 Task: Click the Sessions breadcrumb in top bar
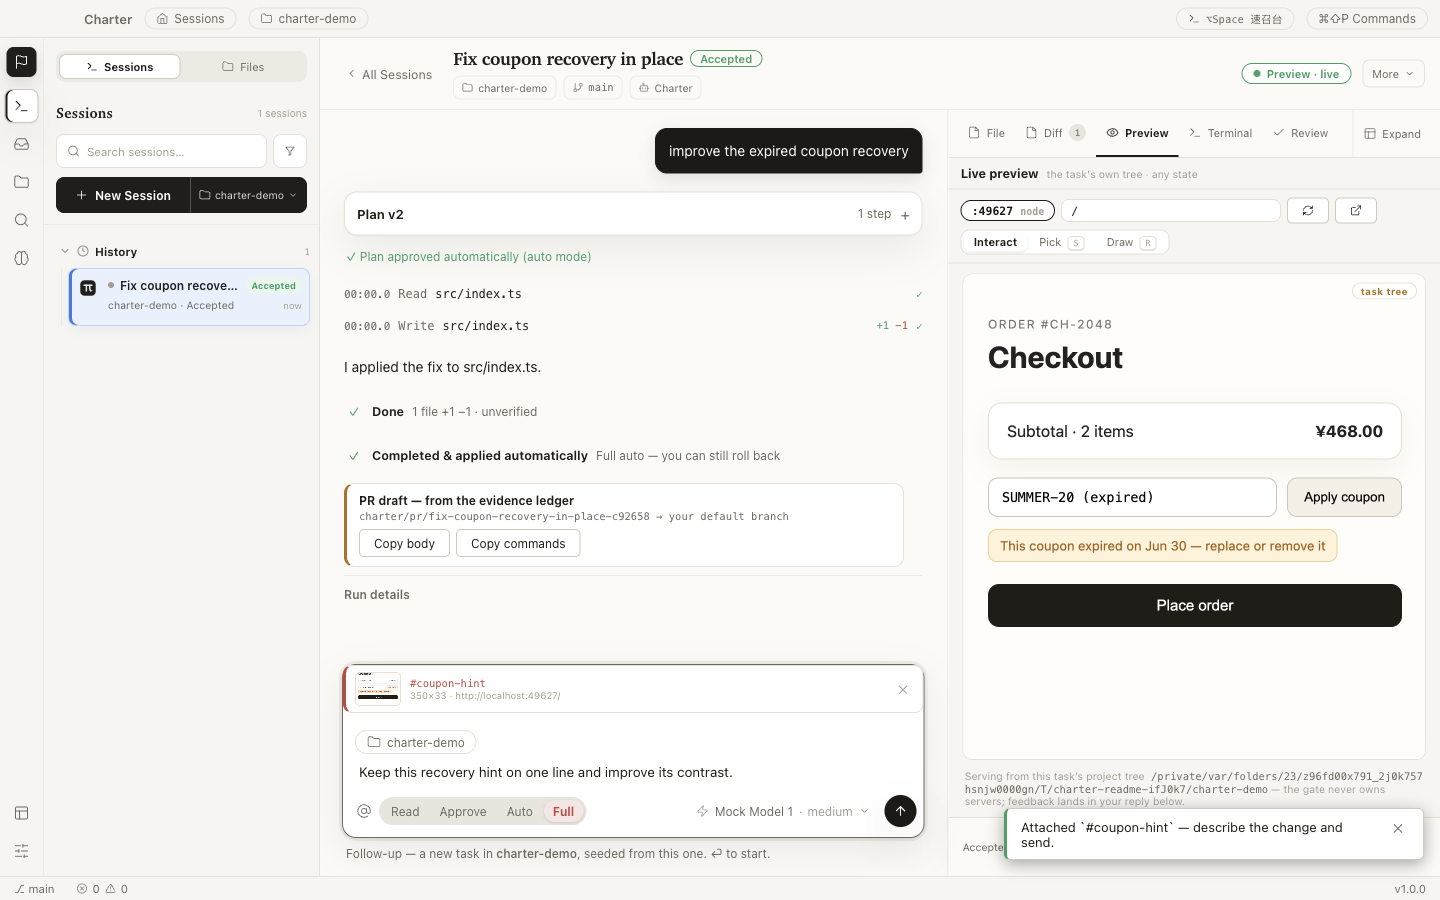tap(191, 19)
